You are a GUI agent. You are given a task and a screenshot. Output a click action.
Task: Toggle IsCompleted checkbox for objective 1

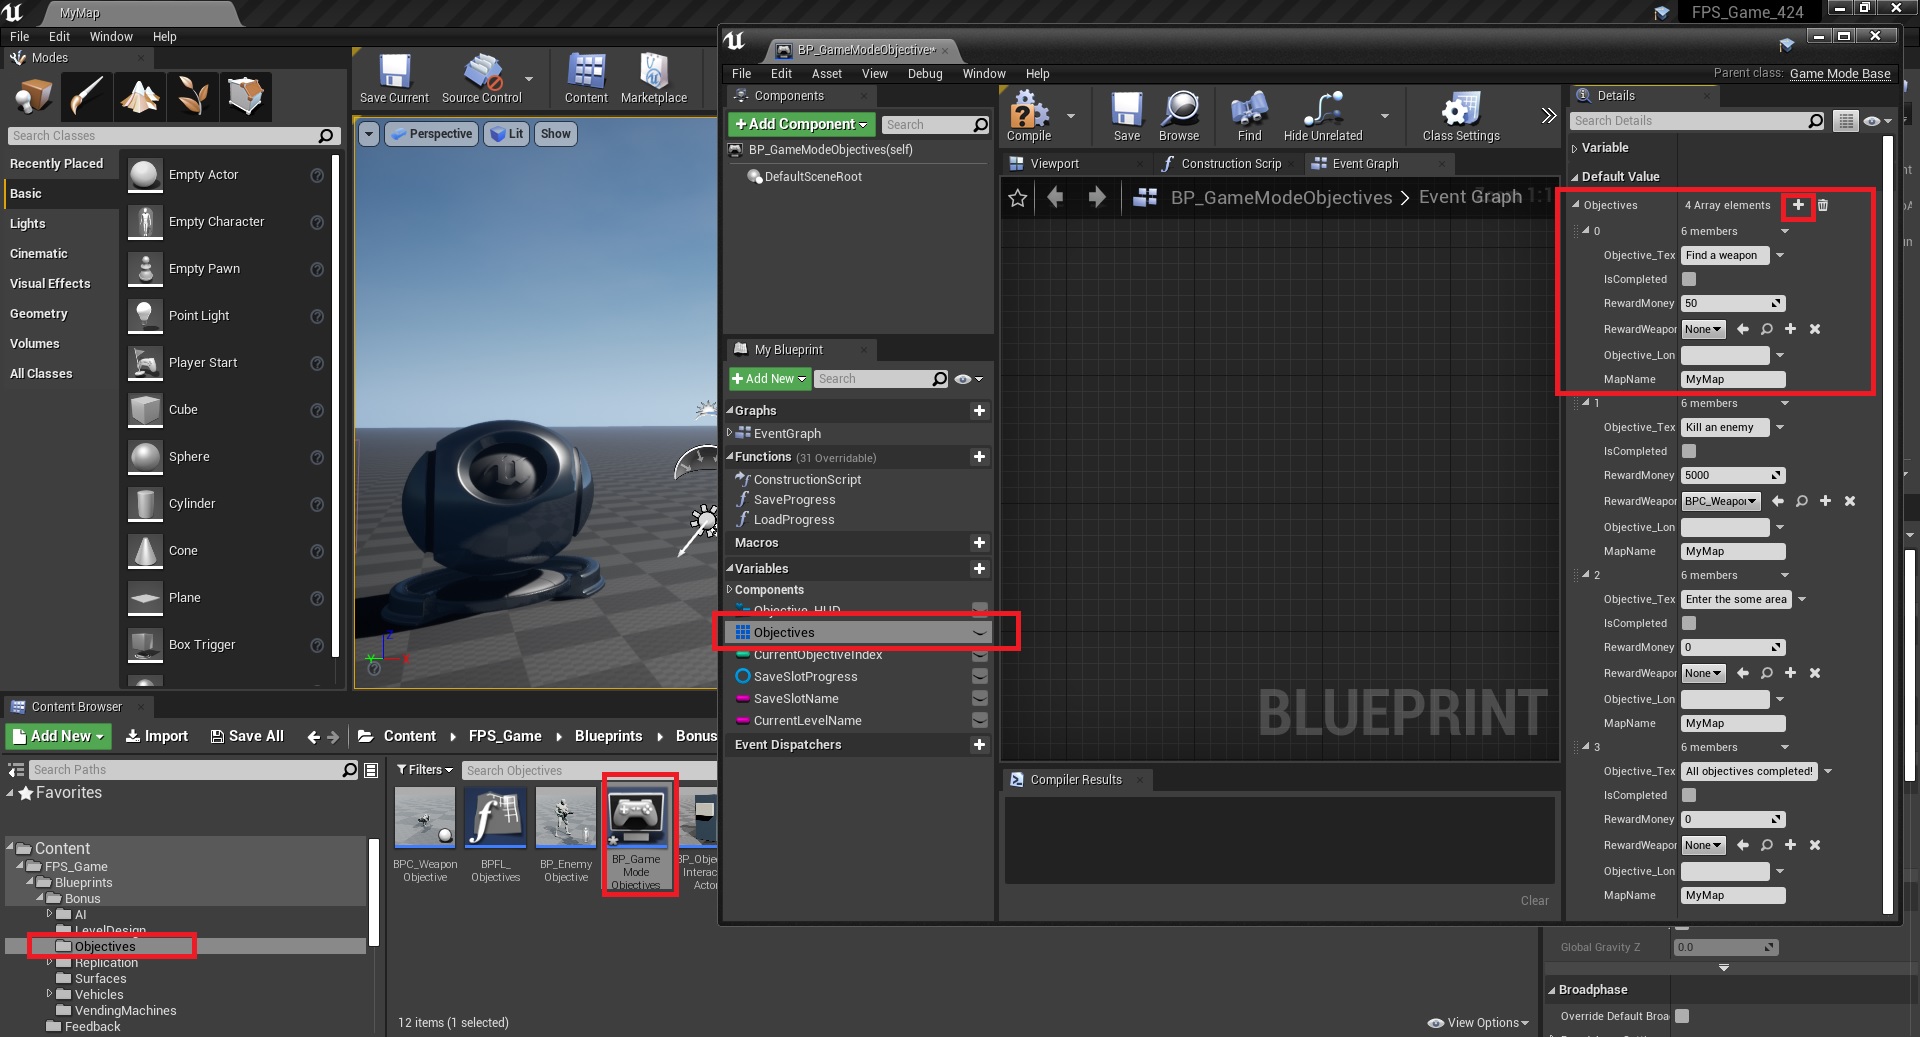[x=1689, y=452]
